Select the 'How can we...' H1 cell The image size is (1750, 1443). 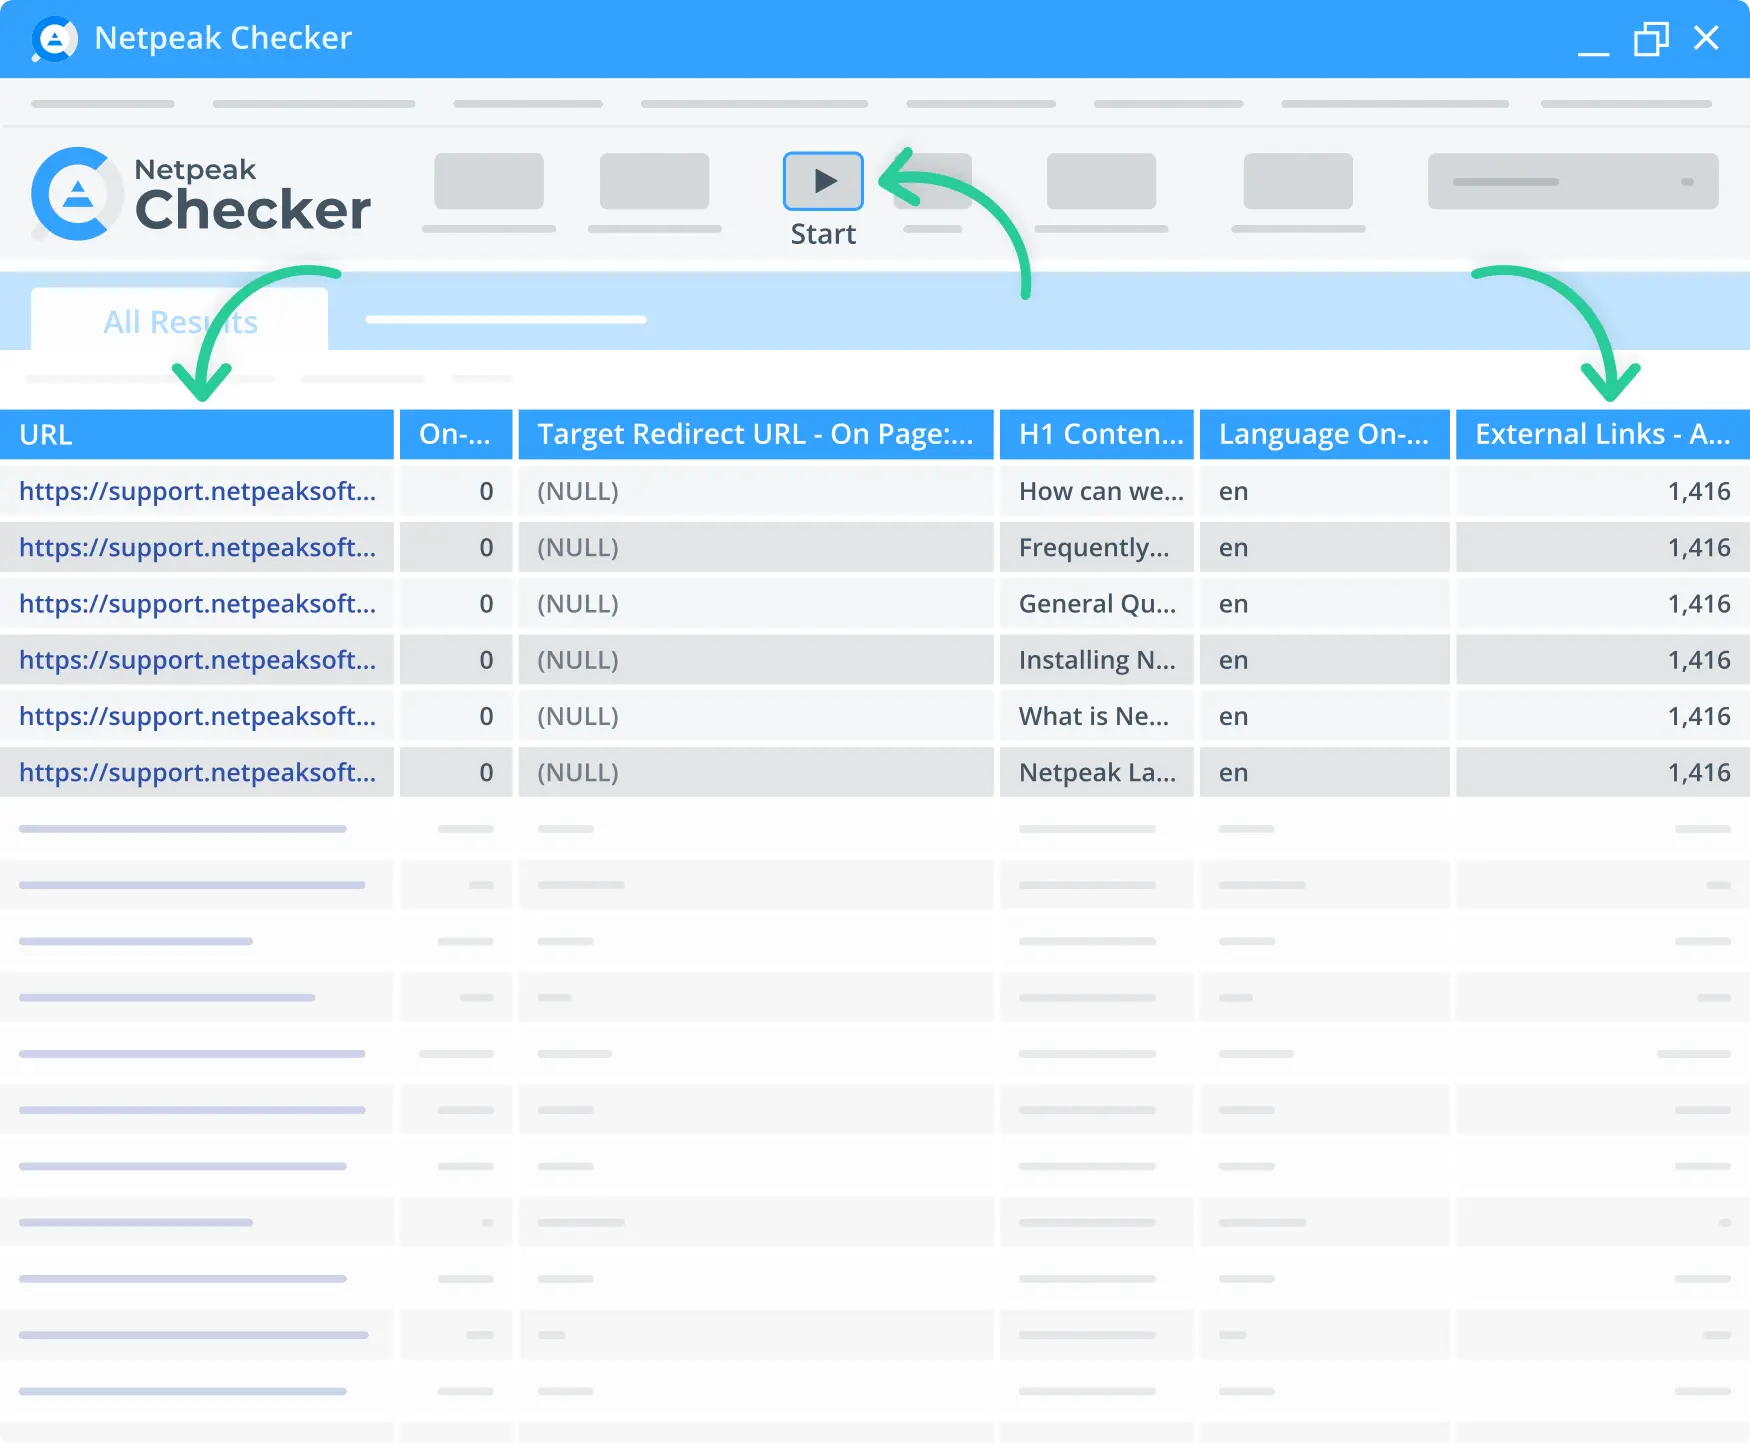coord(1097,491)
